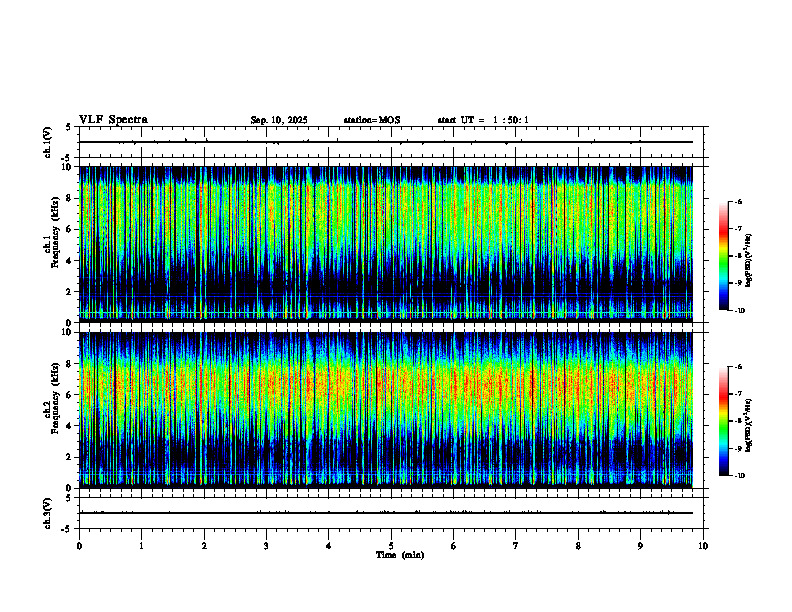This screenshot has width=792, height=612.
Task: Click the upper color scale bar for ch.1
Action: click(723, 256)
